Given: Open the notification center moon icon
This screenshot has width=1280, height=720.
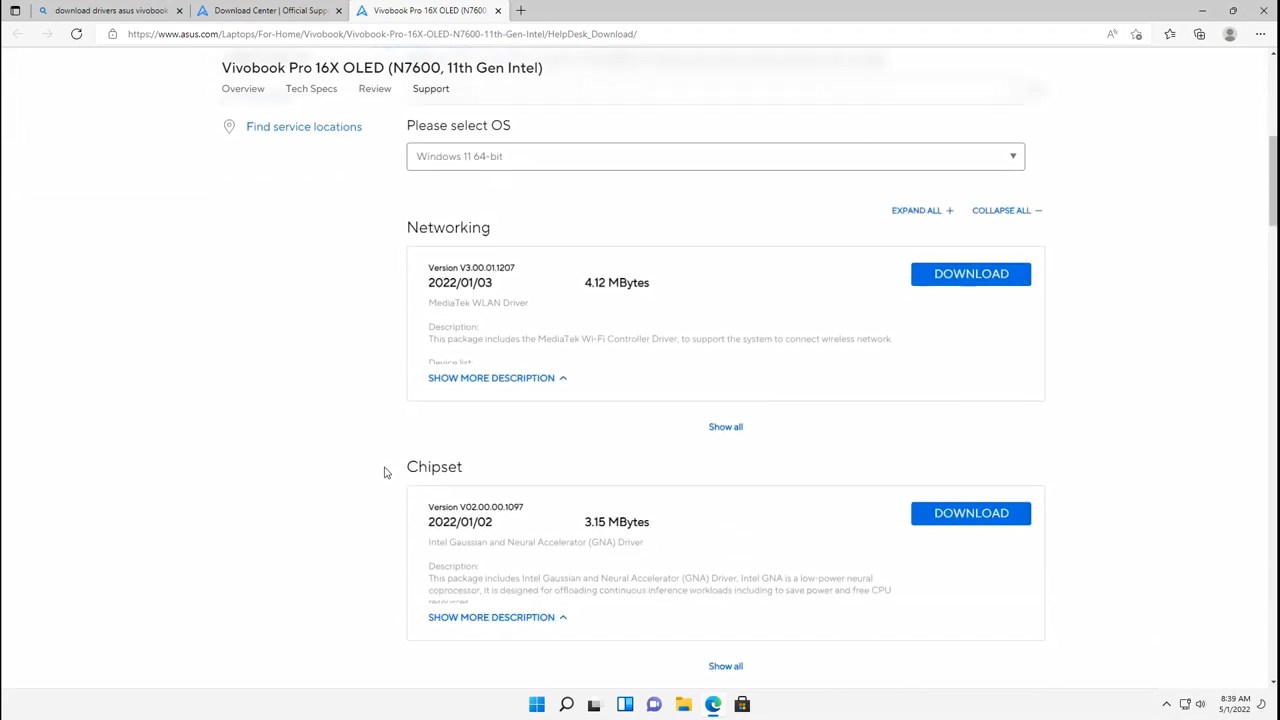Looking at the screenshot, I should click(1261, 704).
